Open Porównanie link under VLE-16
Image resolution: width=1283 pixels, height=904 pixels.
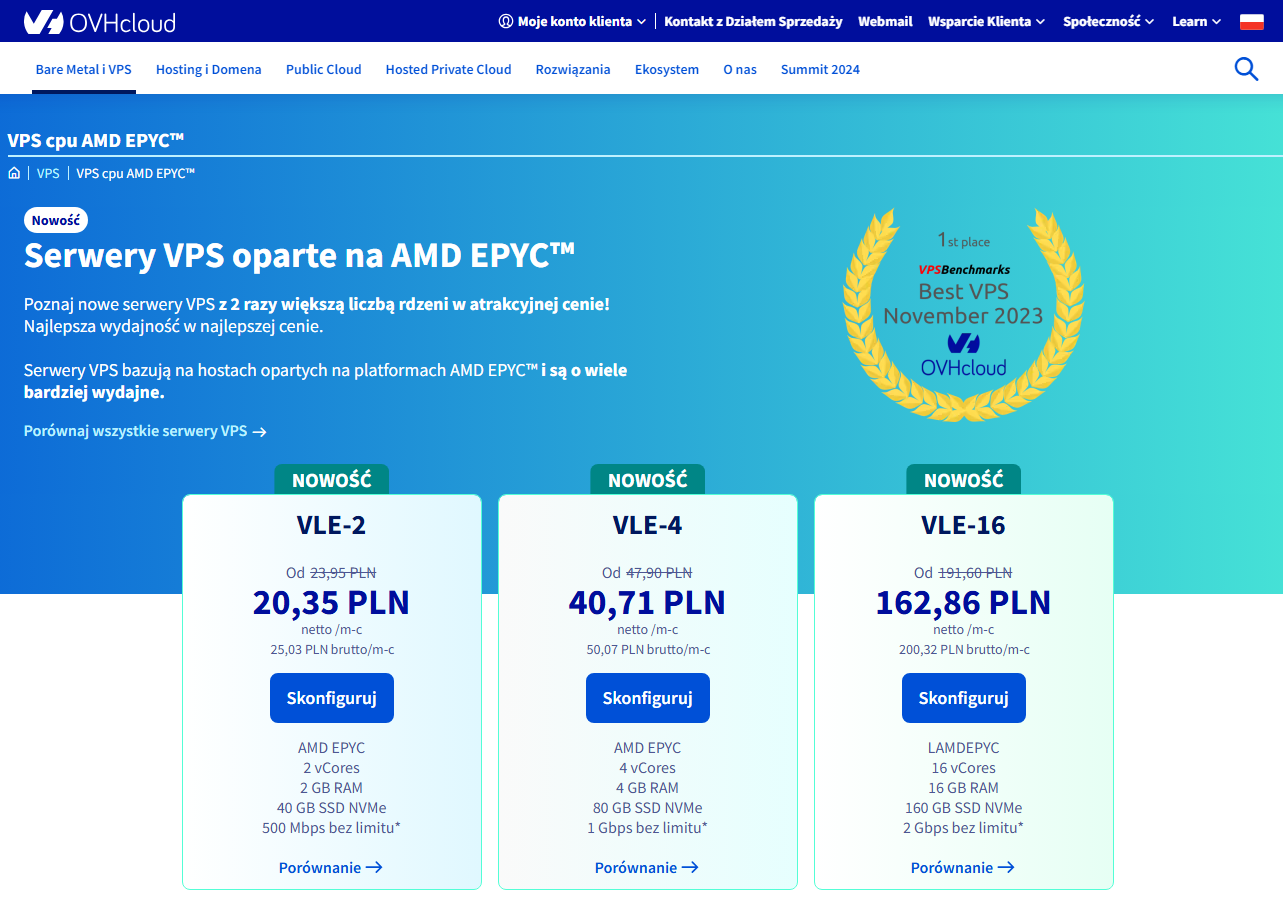[963, 868]
